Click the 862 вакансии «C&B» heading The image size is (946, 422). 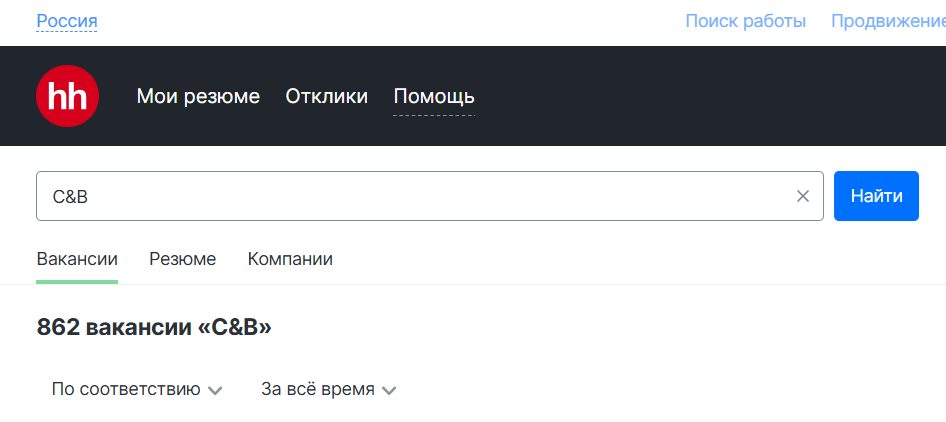click(154, 327)
